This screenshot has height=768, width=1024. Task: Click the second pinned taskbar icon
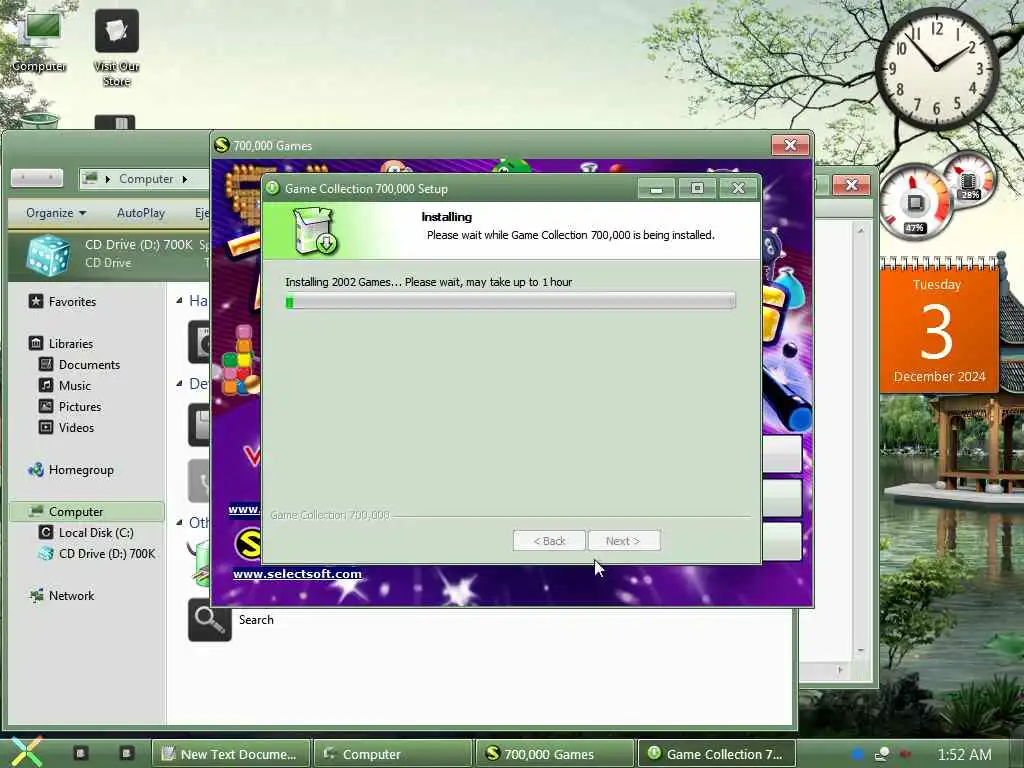tap(127, 753)
